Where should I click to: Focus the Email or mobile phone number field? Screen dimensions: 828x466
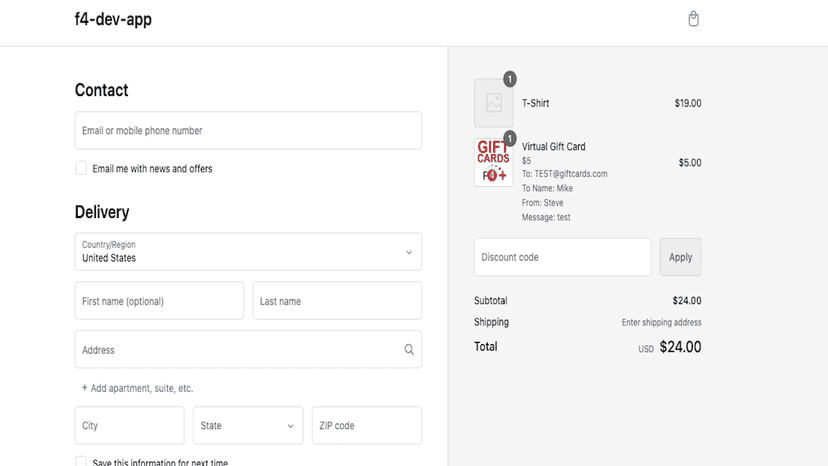point(248,131)
